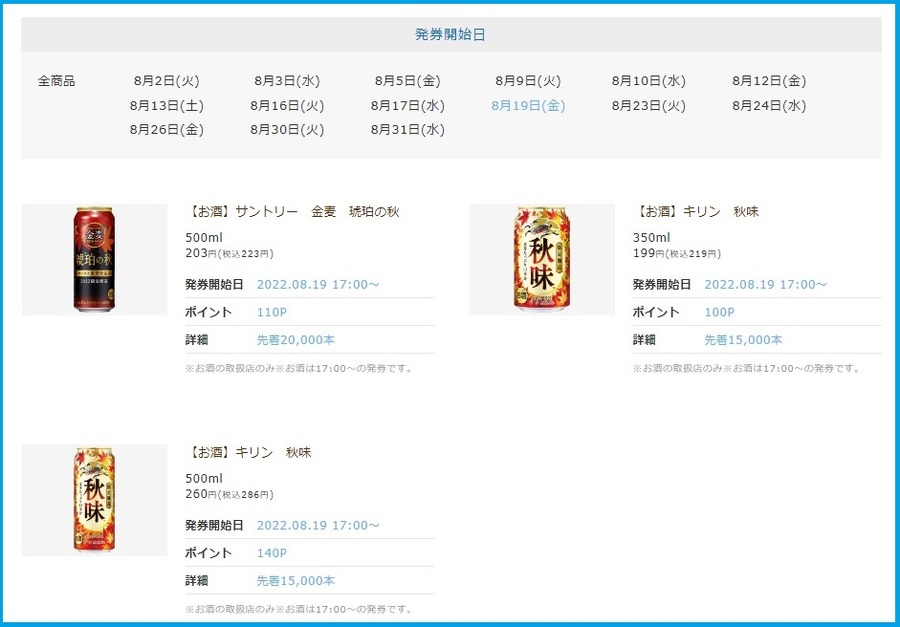Click start date of 350ml 秋味
900x627 pixels.
pyautogui.click(x=766, y=284)
